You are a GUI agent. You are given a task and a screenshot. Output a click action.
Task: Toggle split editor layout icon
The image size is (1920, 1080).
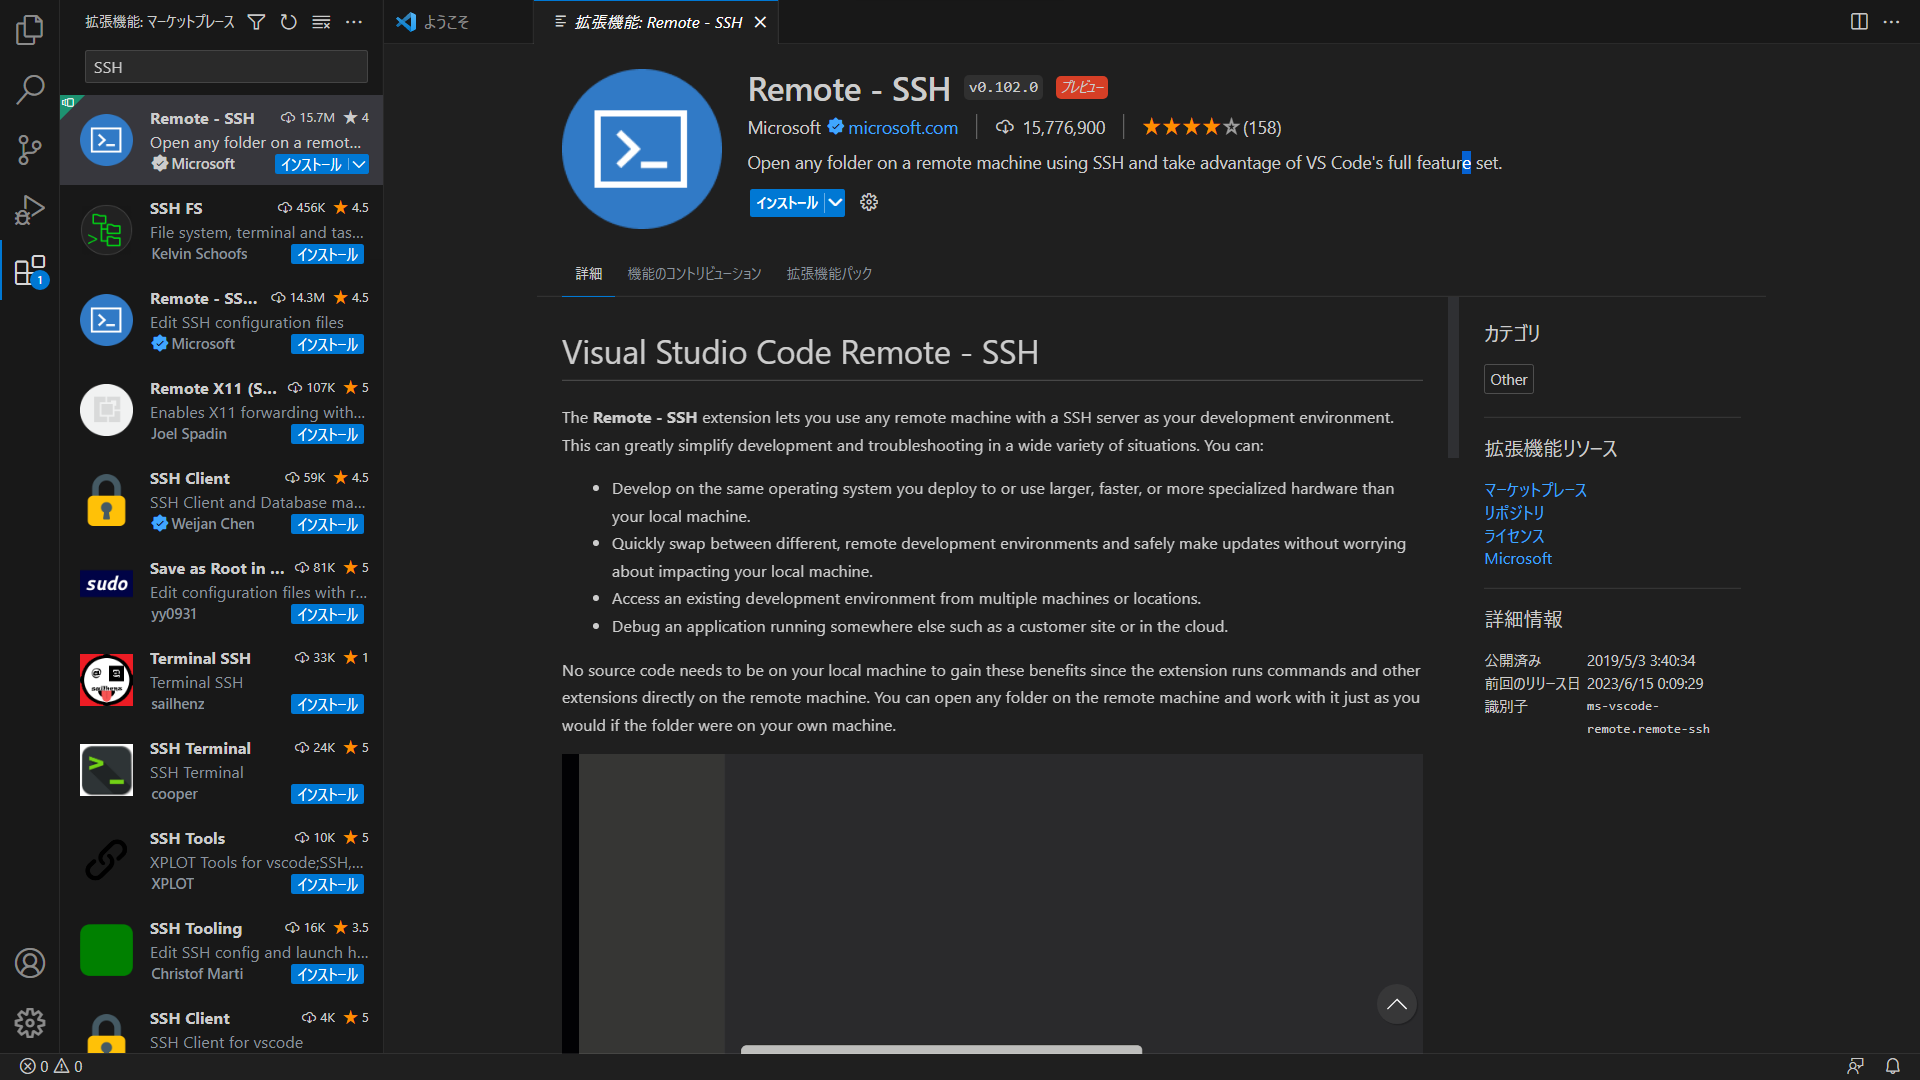pyautogui.click(x=1859, y=22)
